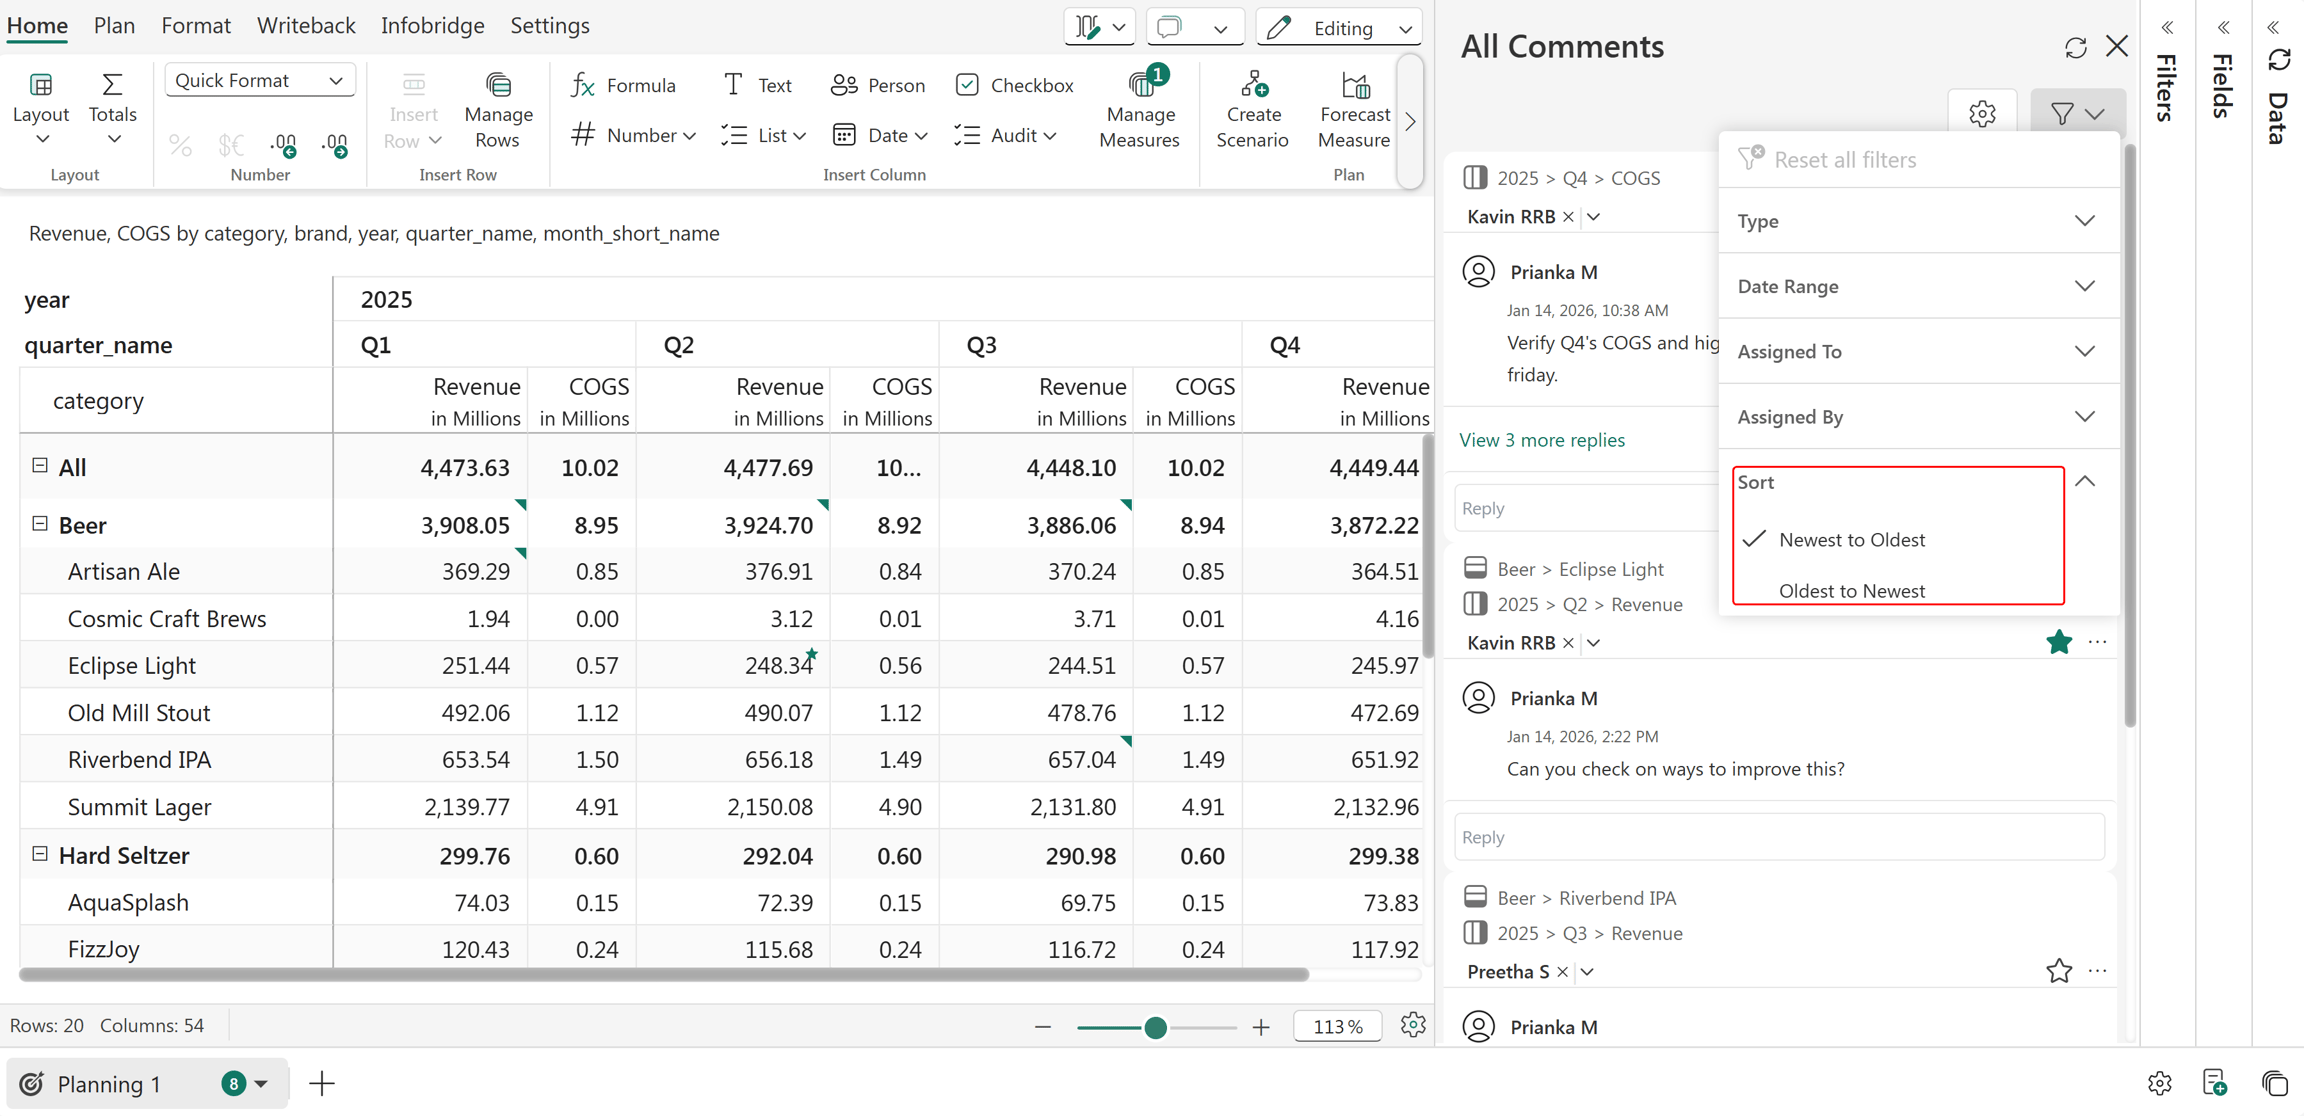Switch to the Writeback tab

click(306, 26)
